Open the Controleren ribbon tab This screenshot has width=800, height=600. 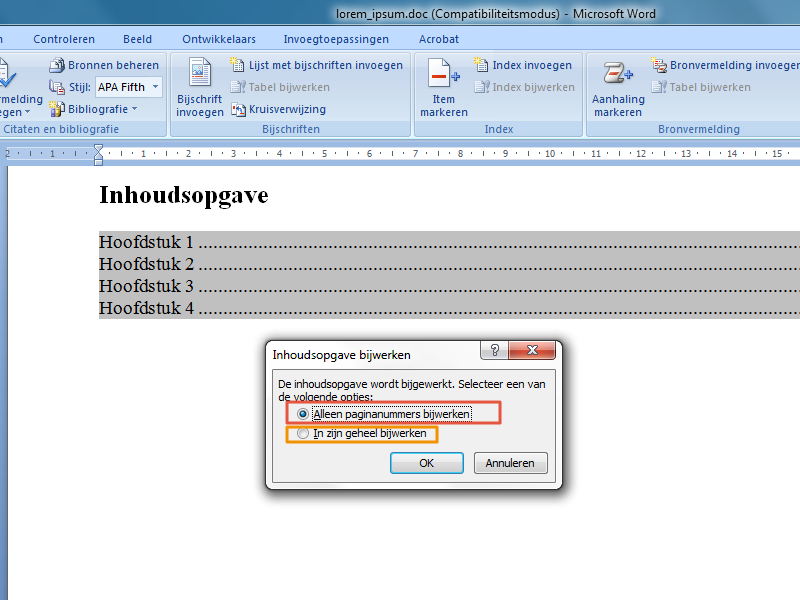click(x=64, y=39)
